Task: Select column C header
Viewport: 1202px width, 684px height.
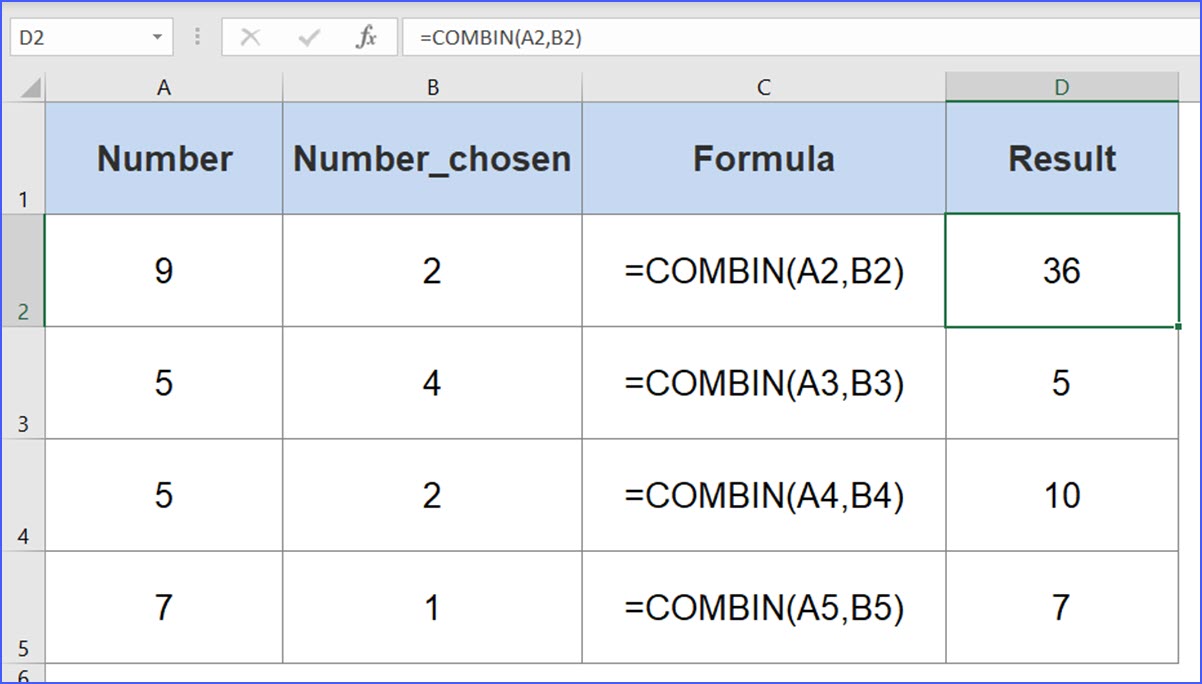Action: tap(763, 88)
